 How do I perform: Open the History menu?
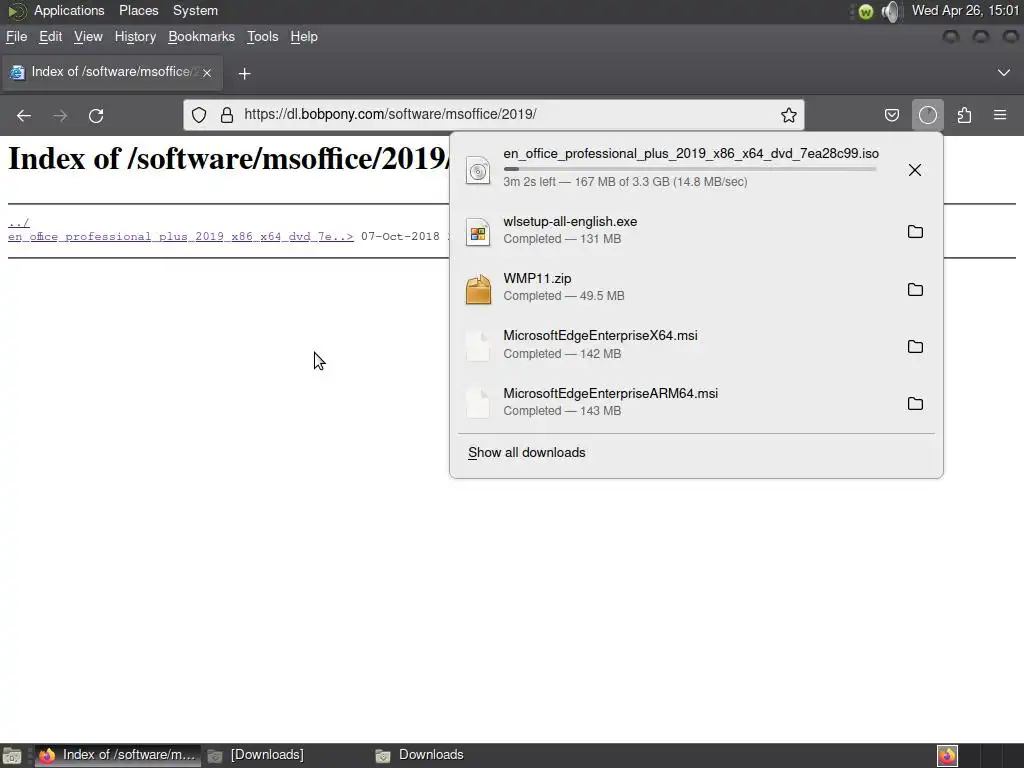[135, 37]
